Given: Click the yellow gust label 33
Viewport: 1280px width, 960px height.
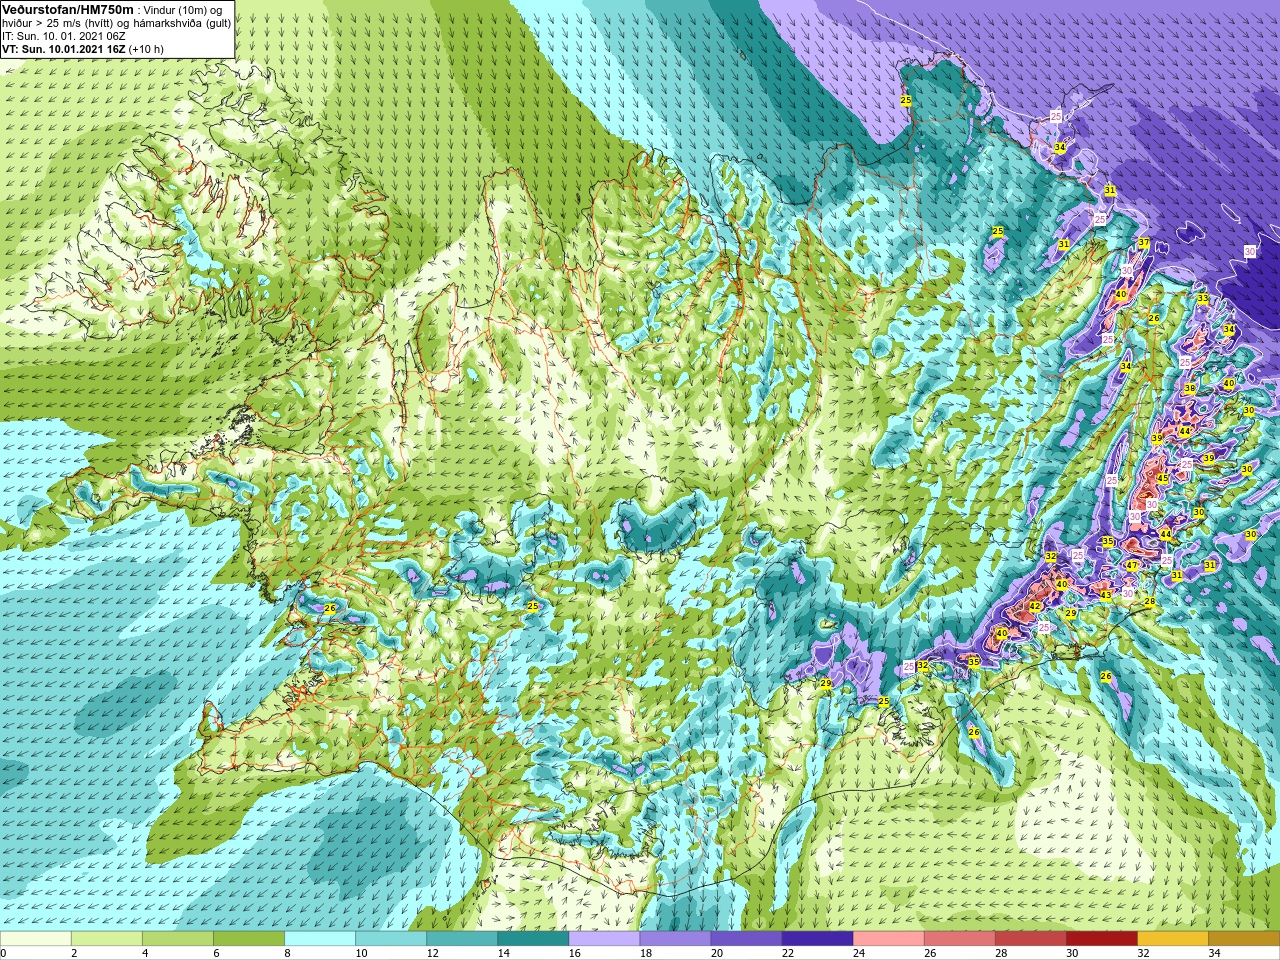Looking at the screenshot, I should (1203, 298).
